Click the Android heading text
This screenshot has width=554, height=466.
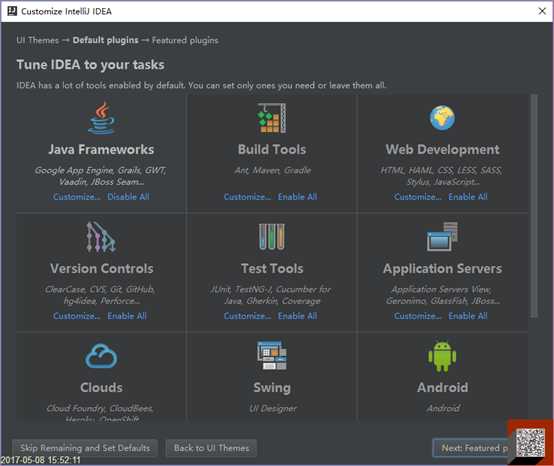[x=442, y=388]
